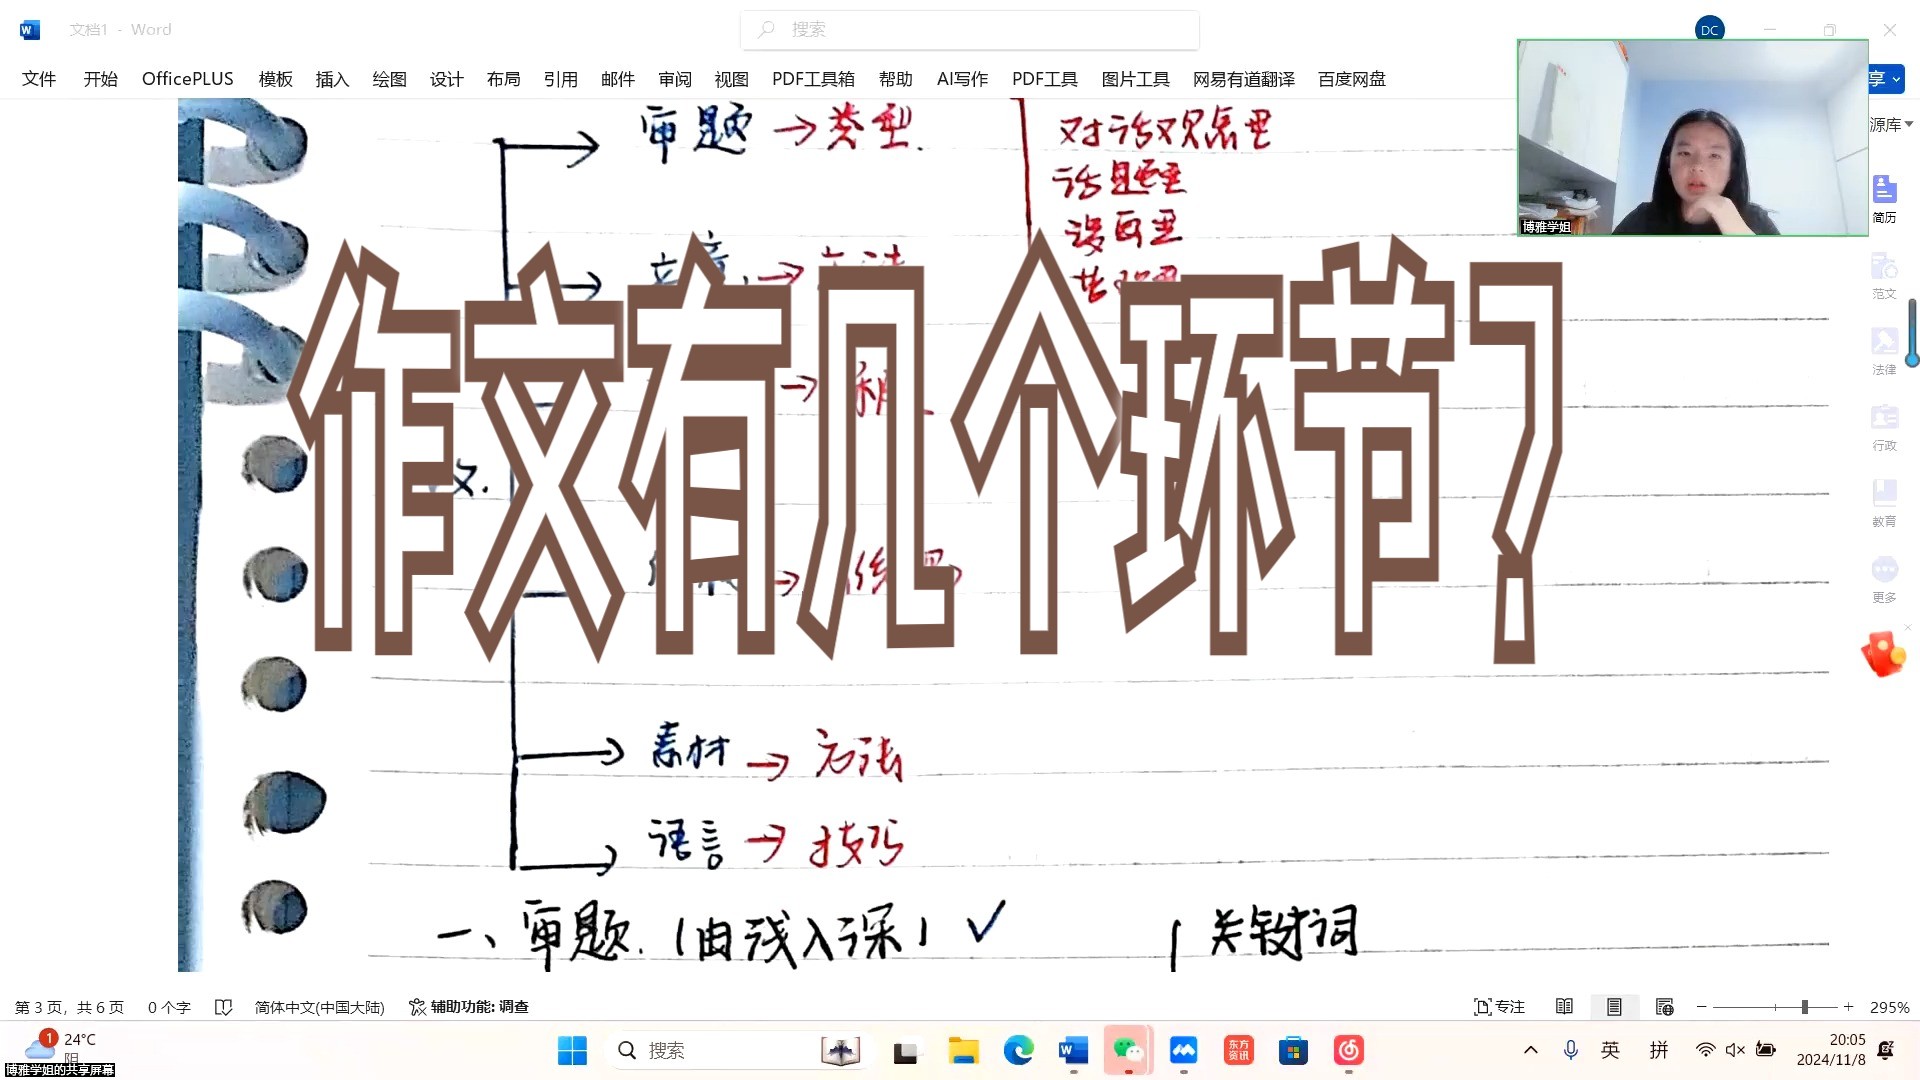Viewport: 1920px width, 1080px height.
Task: Switch to Print Layout view
Action: point(1614,1007)
